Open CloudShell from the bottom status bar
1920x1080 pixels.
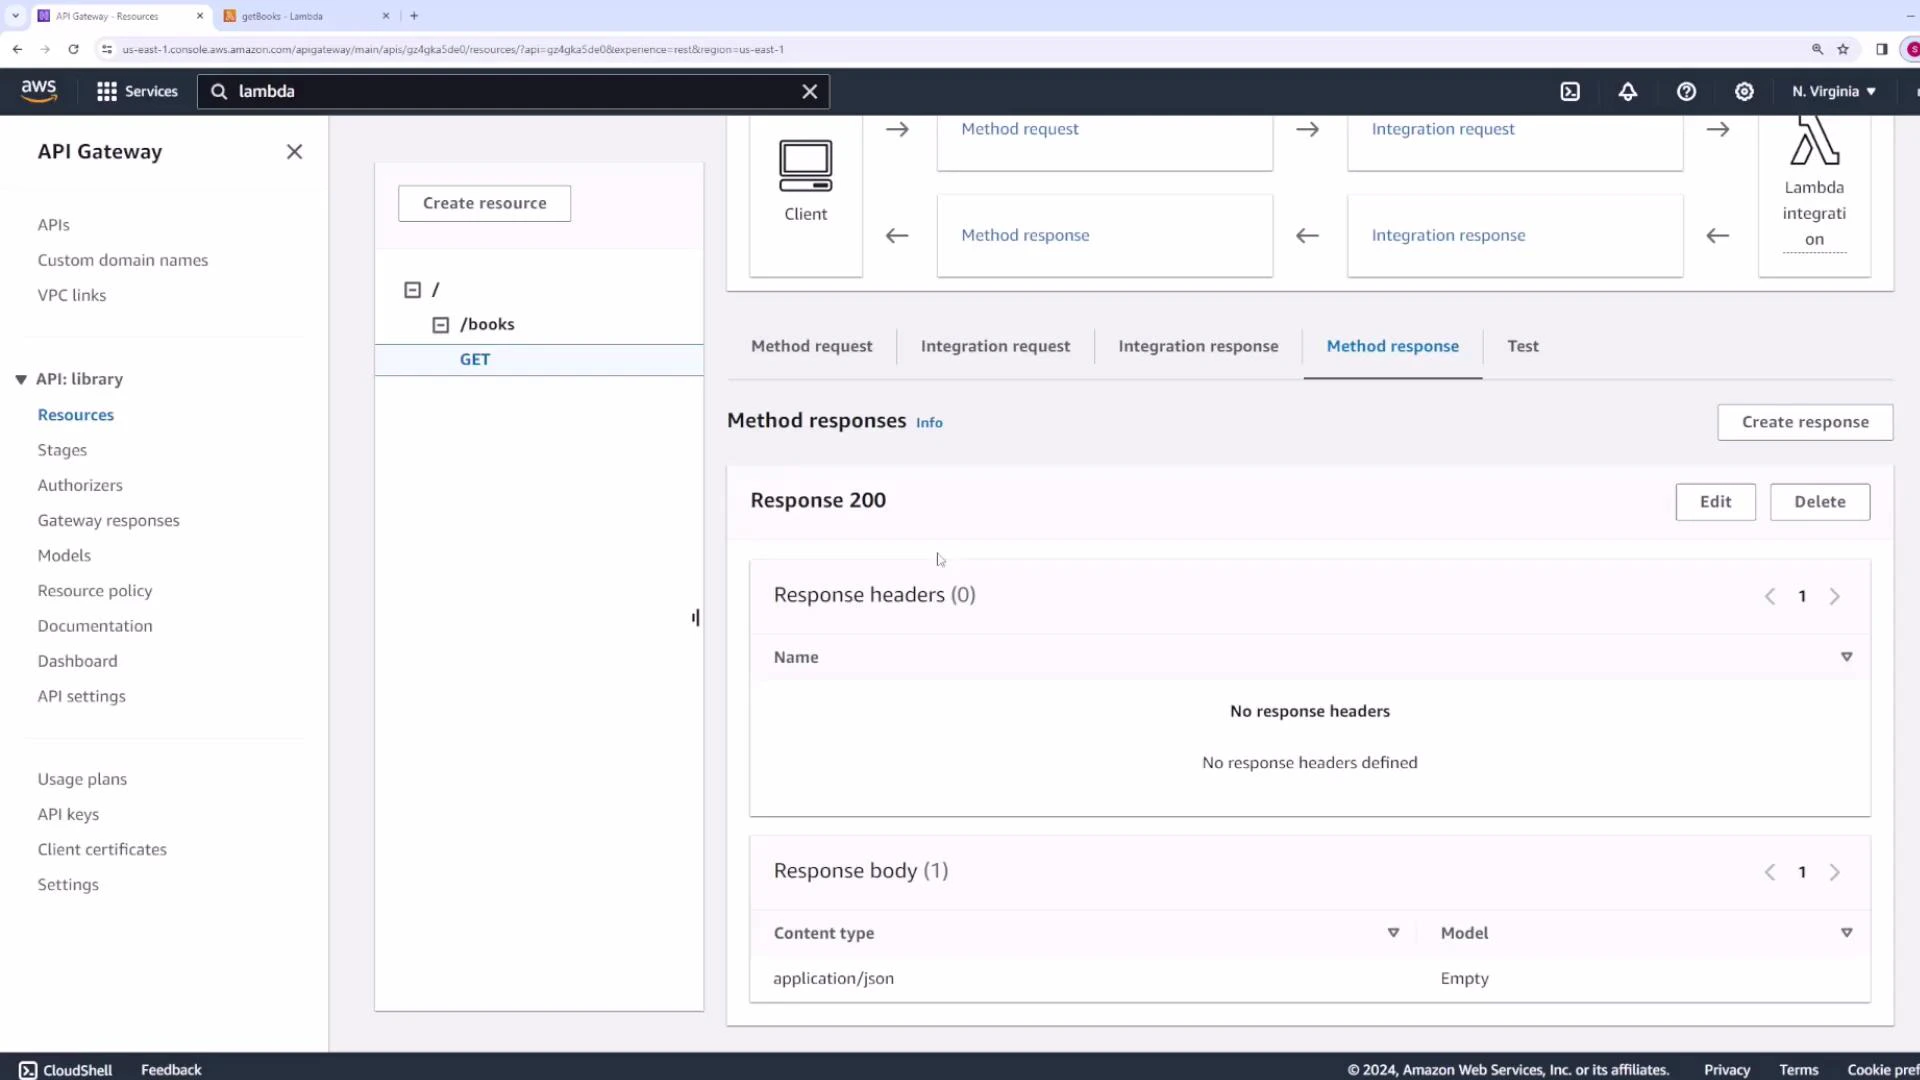(65, 1069)
